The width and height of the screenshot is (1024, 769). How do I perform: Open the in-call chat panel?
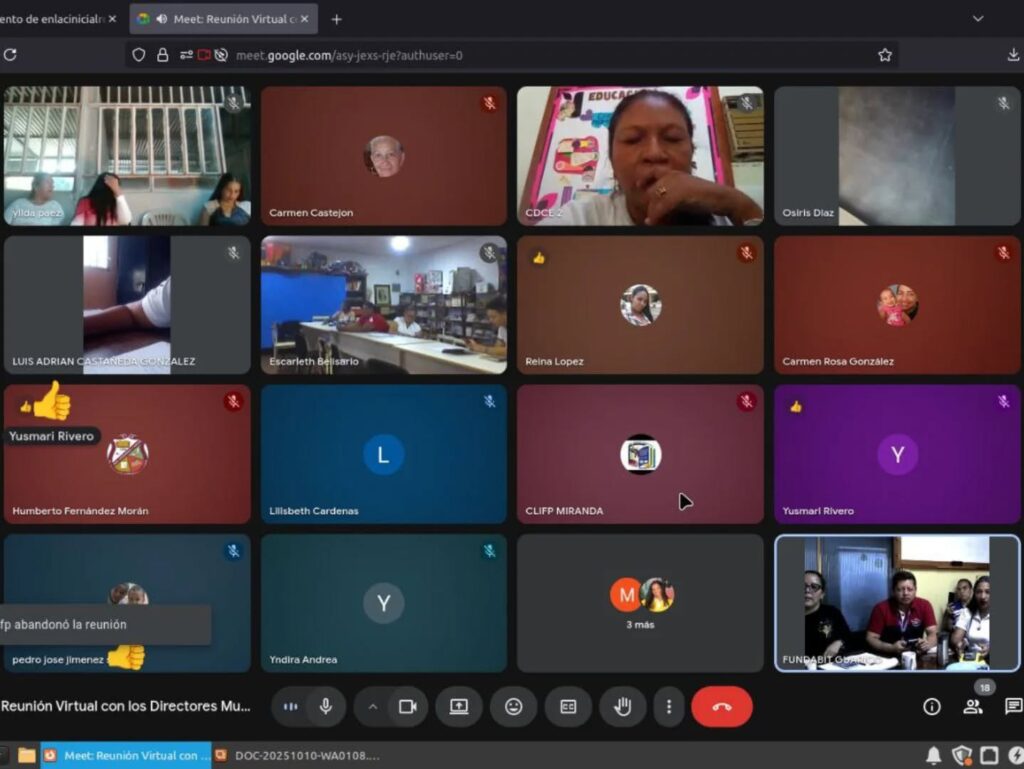point(1012,707)
